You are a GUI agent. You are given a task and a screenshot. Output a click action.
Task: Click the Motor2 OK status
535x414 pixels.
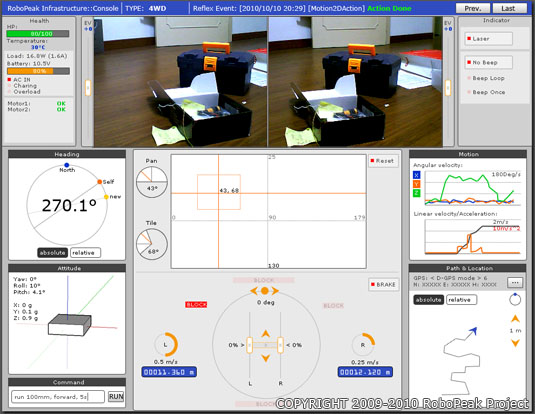point(61,110)
